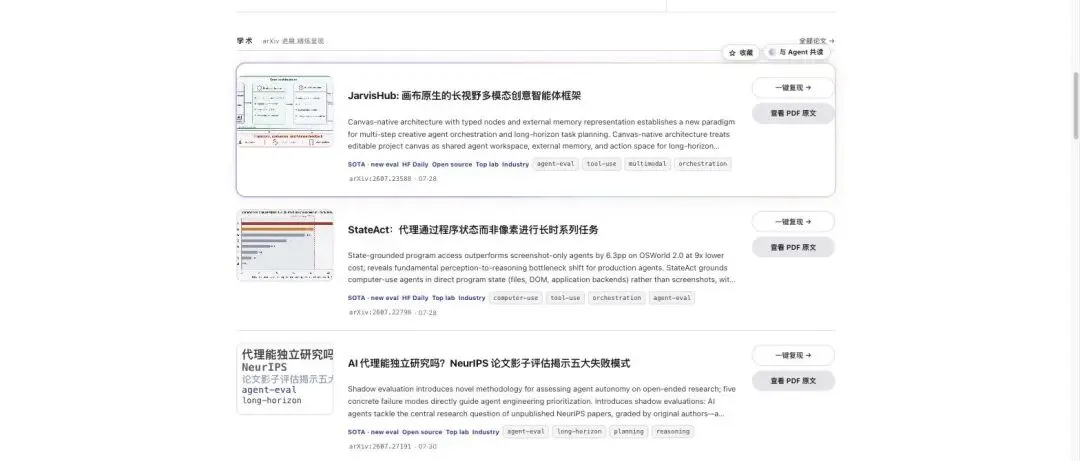The height and width of the screenshot is (461, 1080).
Task: Click the HF Daily label on the JarvisHub paper
Action: coord(415,165)
